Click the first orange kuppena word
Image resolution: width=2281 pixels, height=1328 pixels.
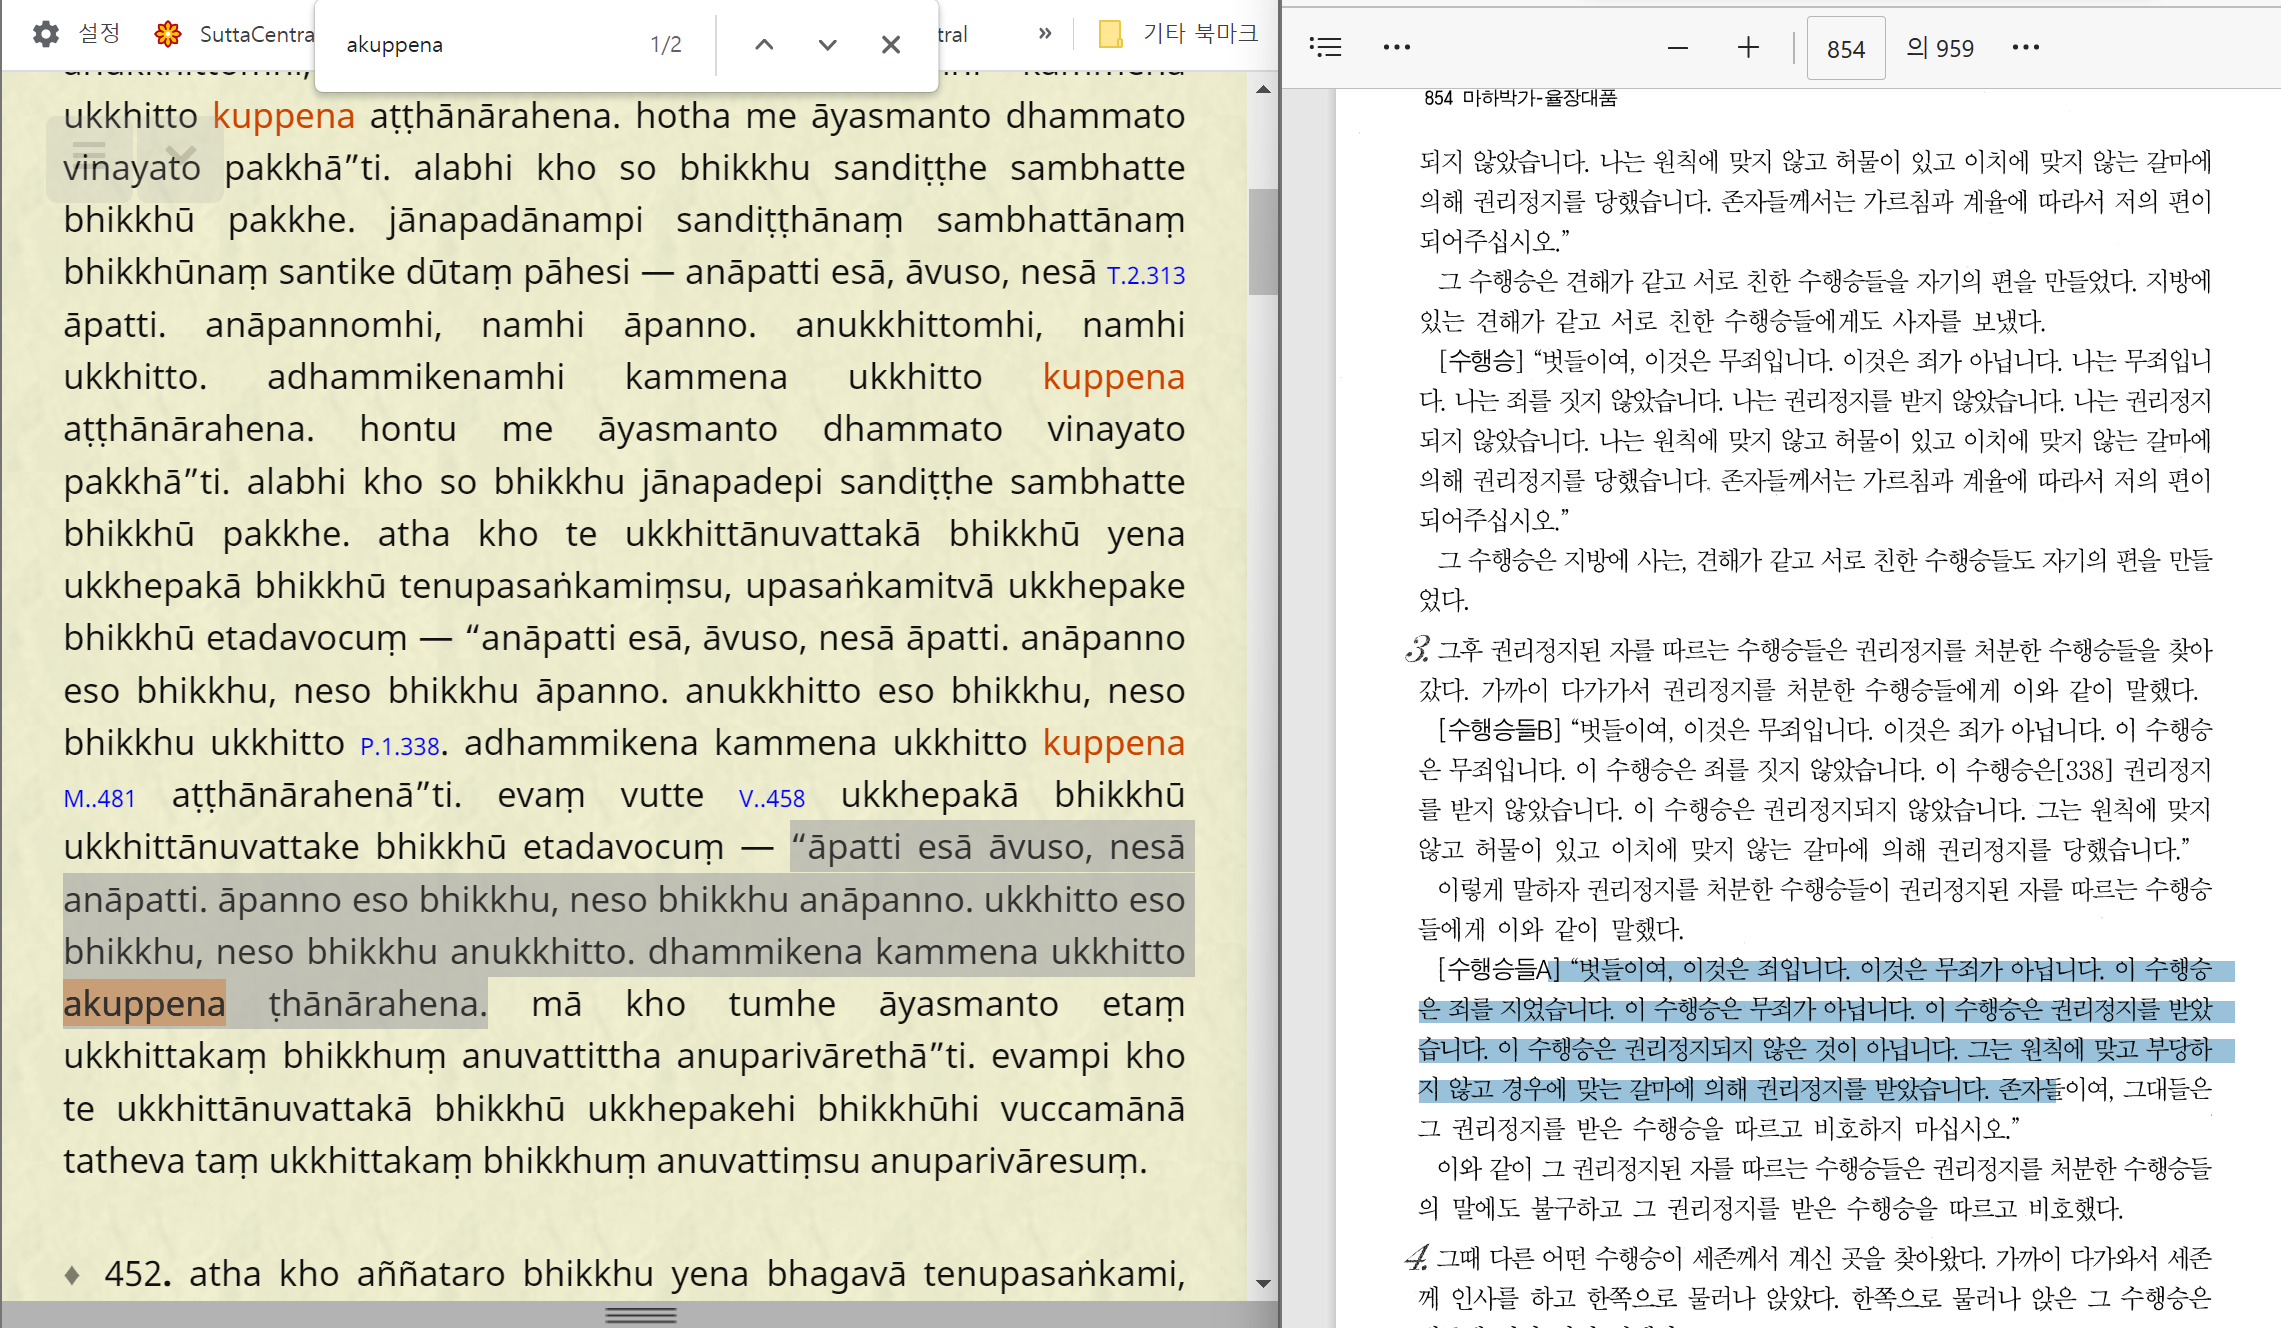tap(284, 116)
